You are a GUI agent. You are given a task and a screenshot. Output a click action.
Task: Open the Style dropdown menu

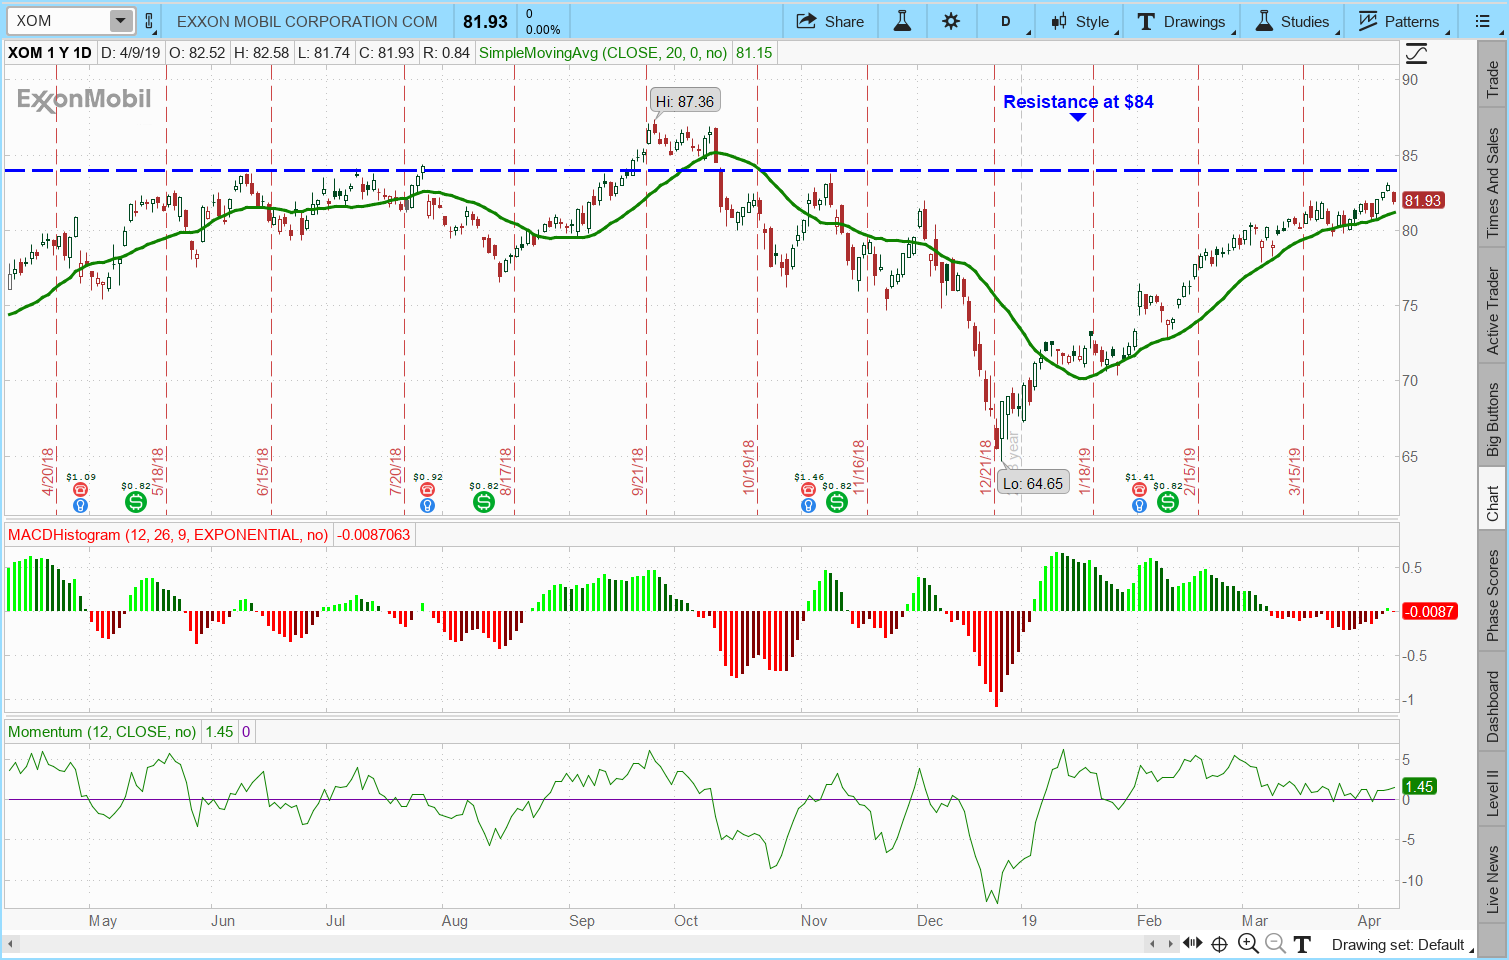1081,21
